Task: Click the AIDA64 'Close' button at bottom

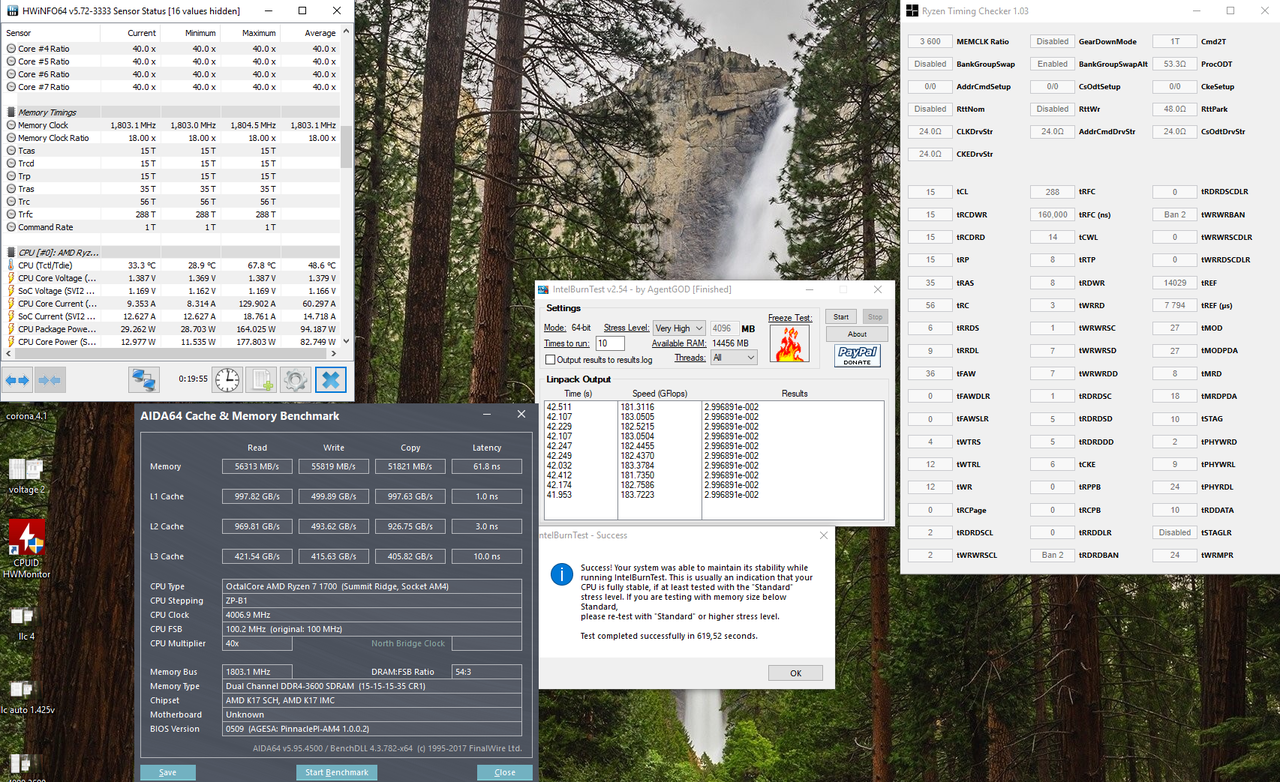Action: tap(505, 772)
